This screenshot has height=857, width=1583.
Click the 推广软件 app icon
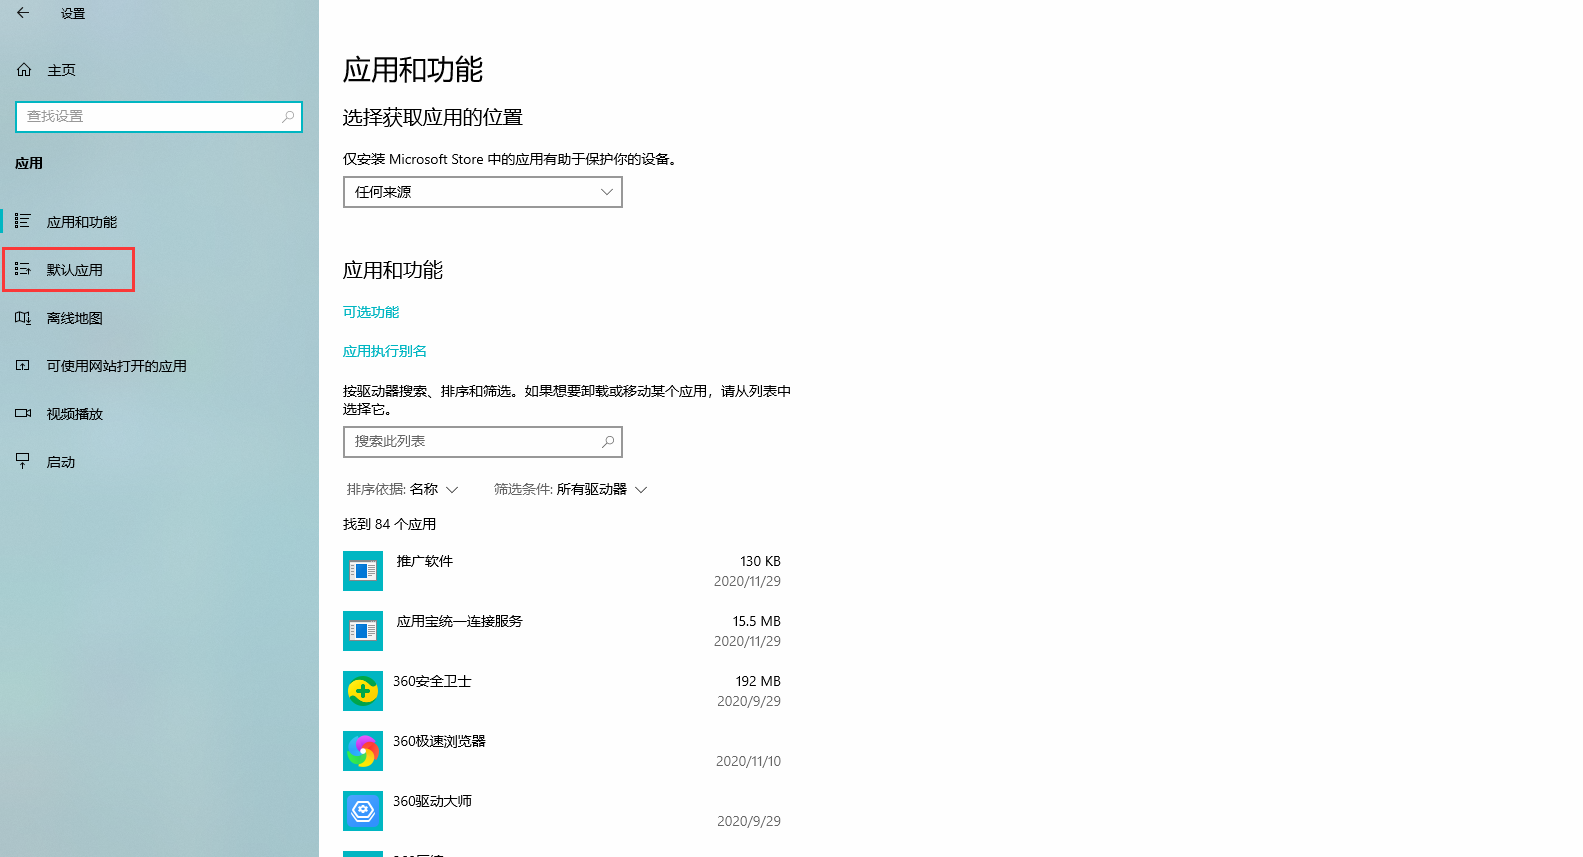363,571
